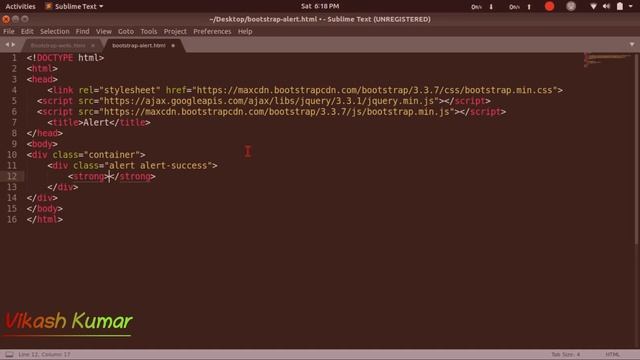Image resolution: width=640 pixels, height=360 pixels.
Task: Click line number 12 in gutter
Action: pyautogui.click(x=12, y=176)
